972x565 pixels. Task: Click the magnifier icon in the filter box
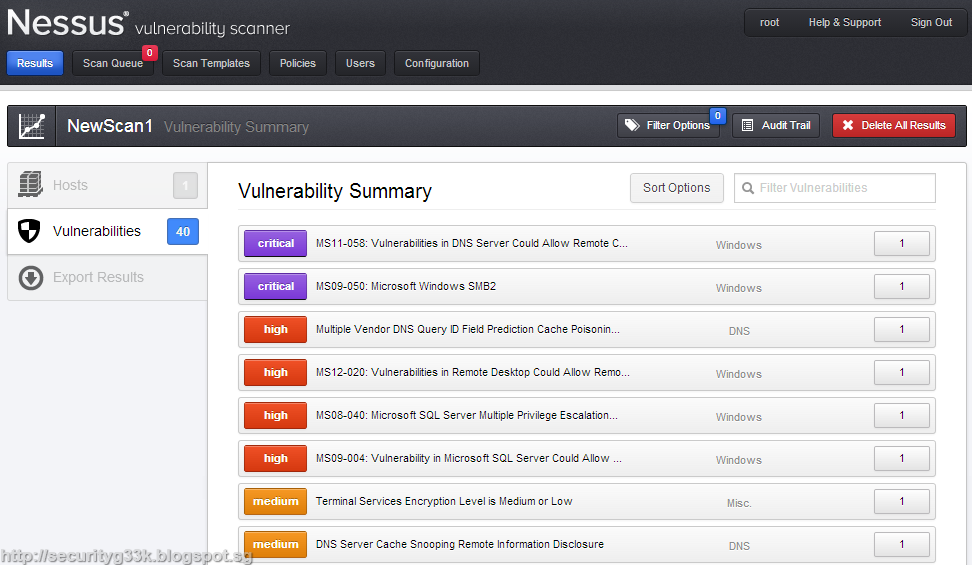pos(747,188)
